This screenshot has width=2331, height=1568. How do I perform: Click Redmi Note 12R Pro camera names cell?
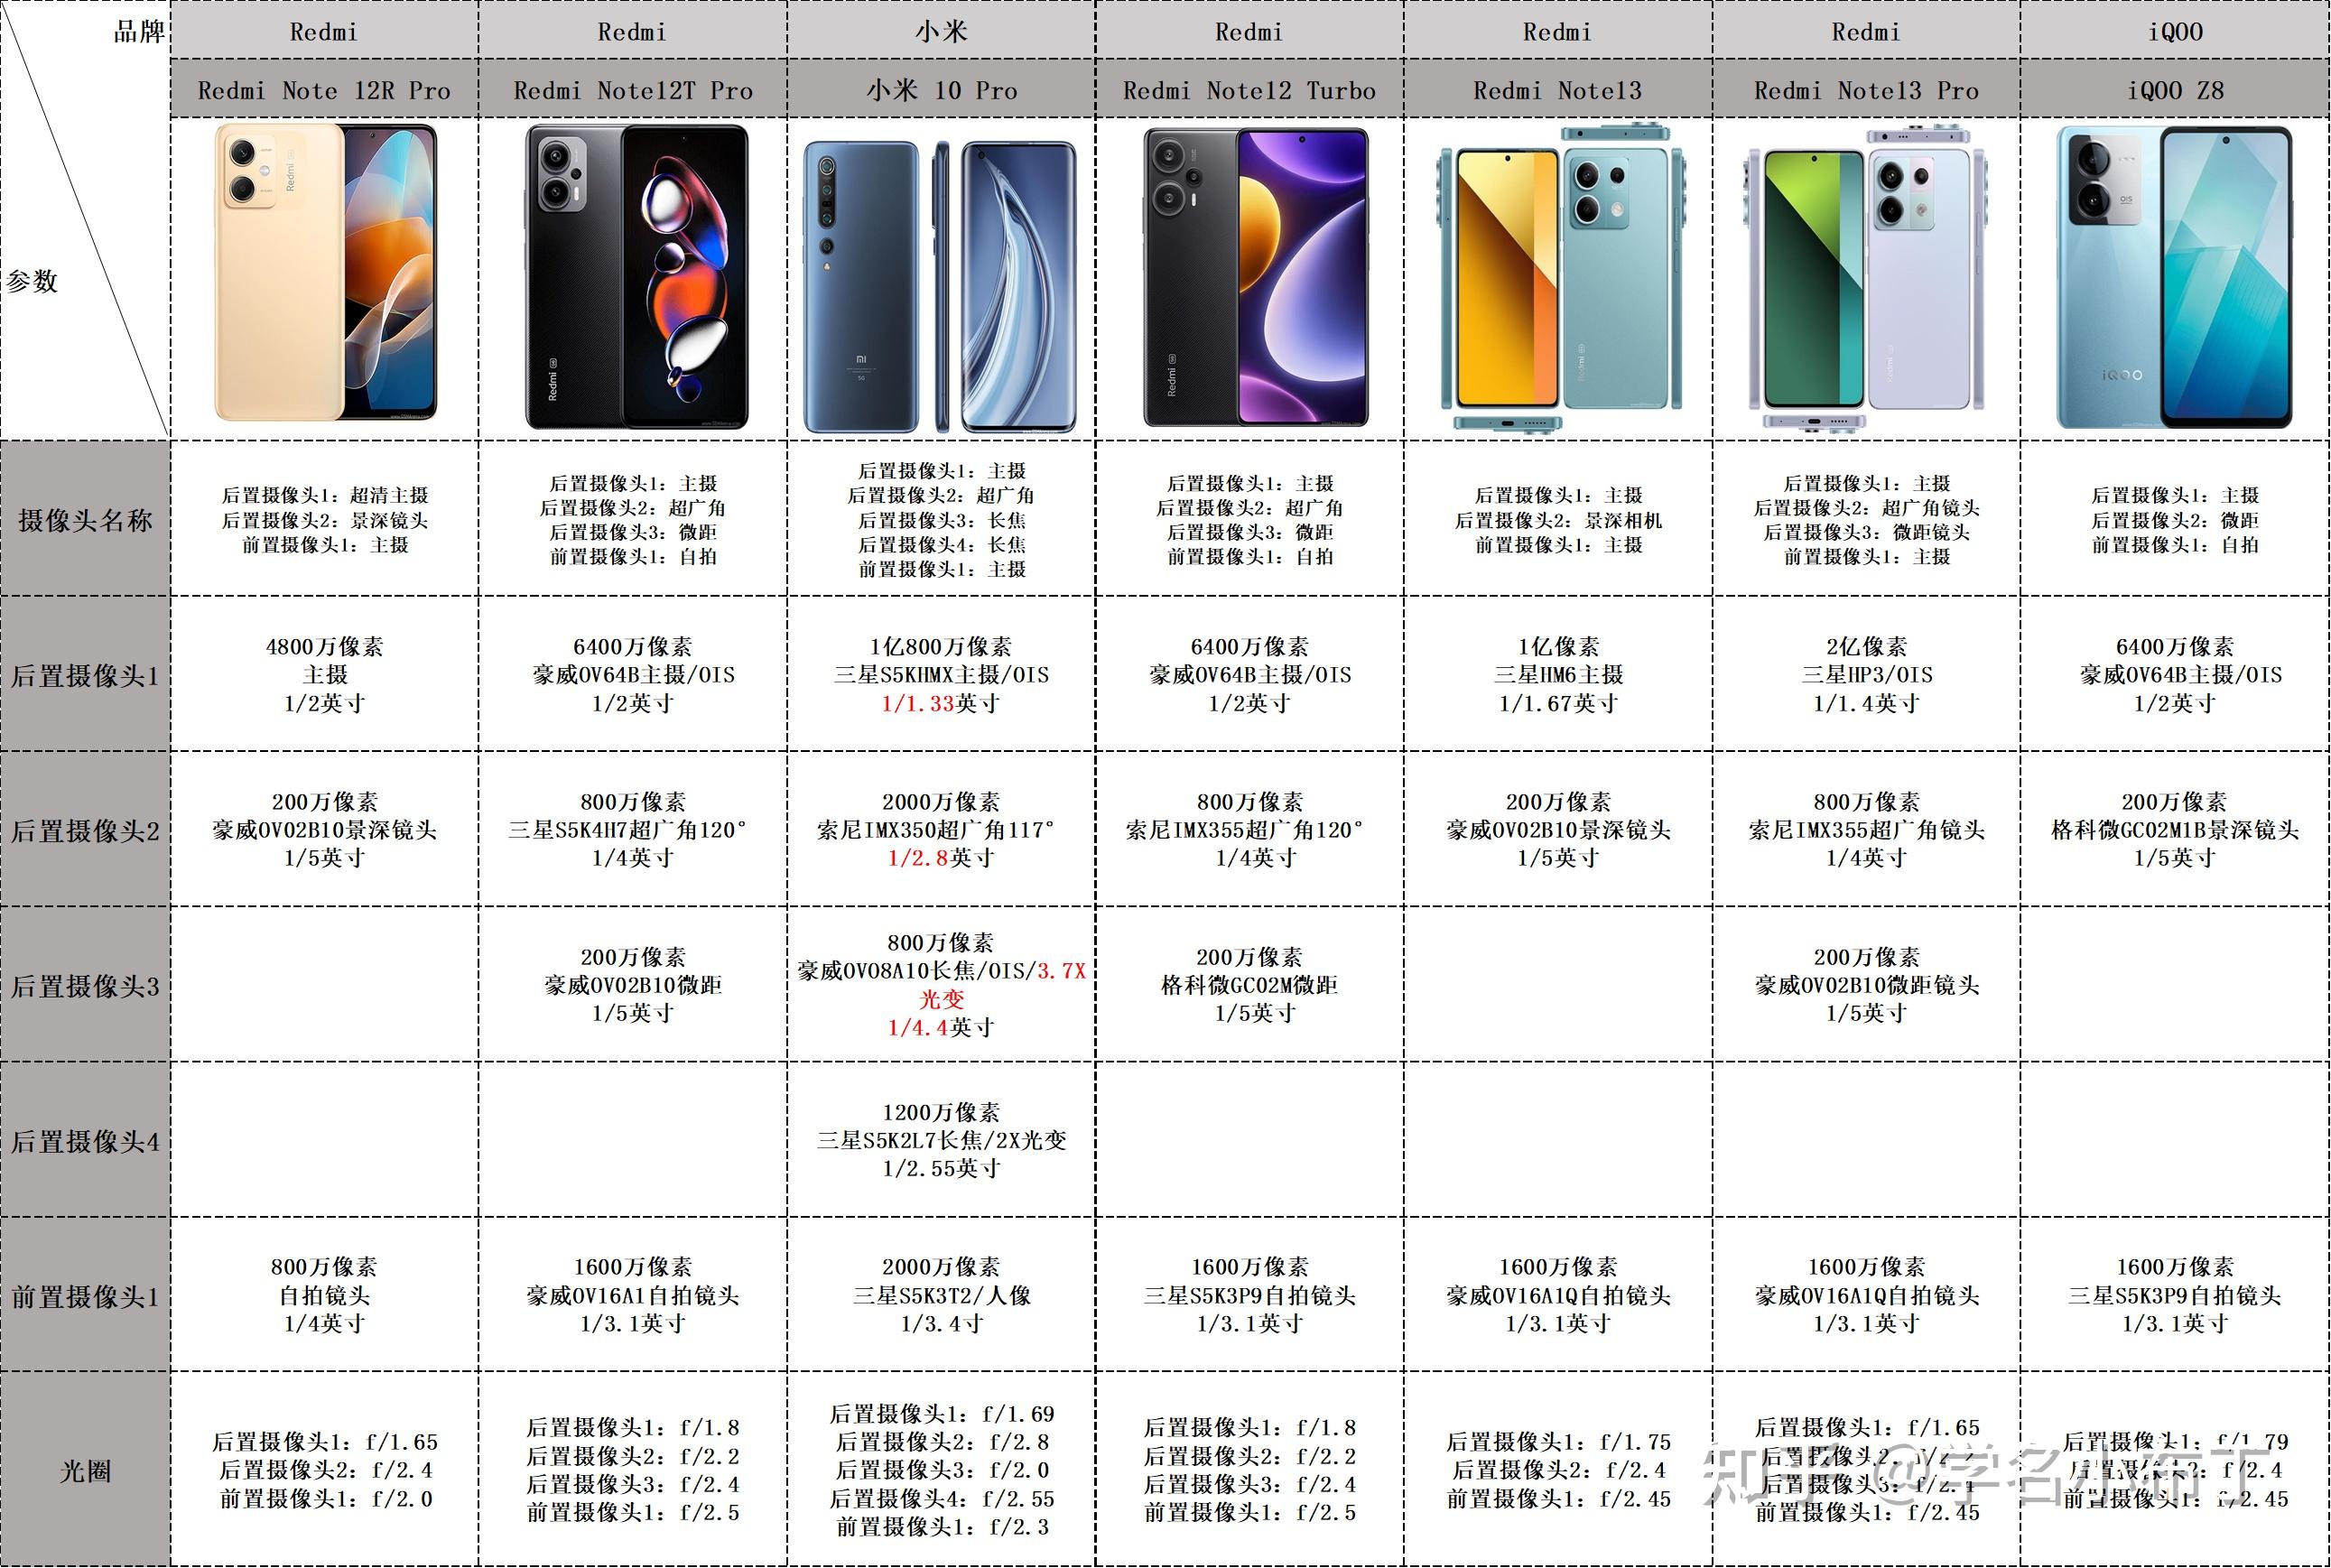click(x=324, y=519)
